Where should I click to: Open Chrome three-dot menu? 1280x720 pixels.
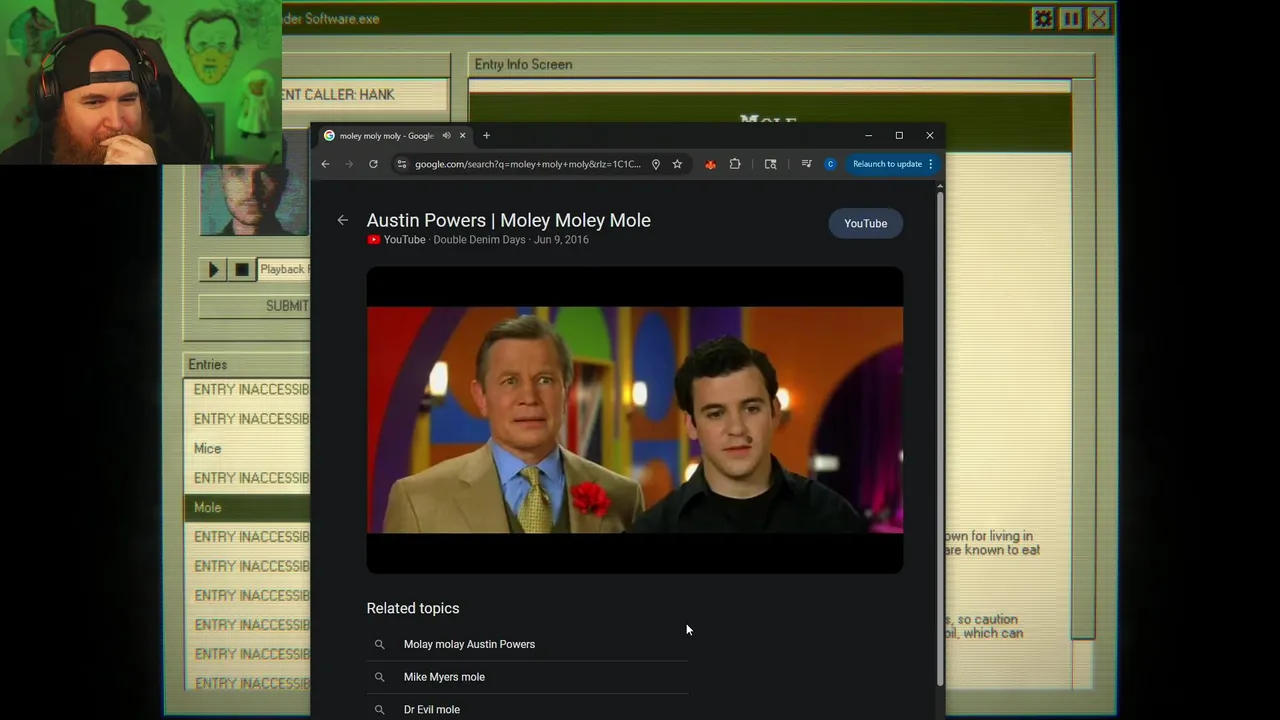pos(931,164)
